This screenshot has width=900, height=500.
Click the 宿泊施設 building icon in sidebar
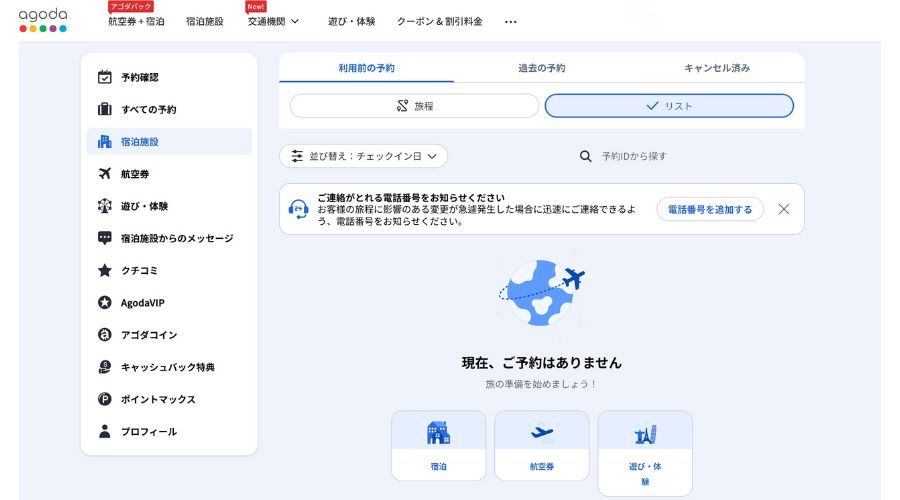[104, 141]
